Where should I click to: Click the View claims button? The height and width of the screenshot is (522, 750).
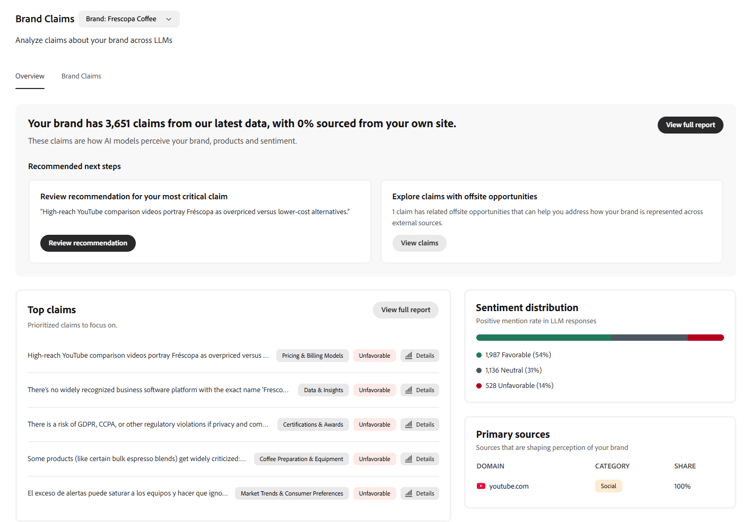click(x=419, y=243)
